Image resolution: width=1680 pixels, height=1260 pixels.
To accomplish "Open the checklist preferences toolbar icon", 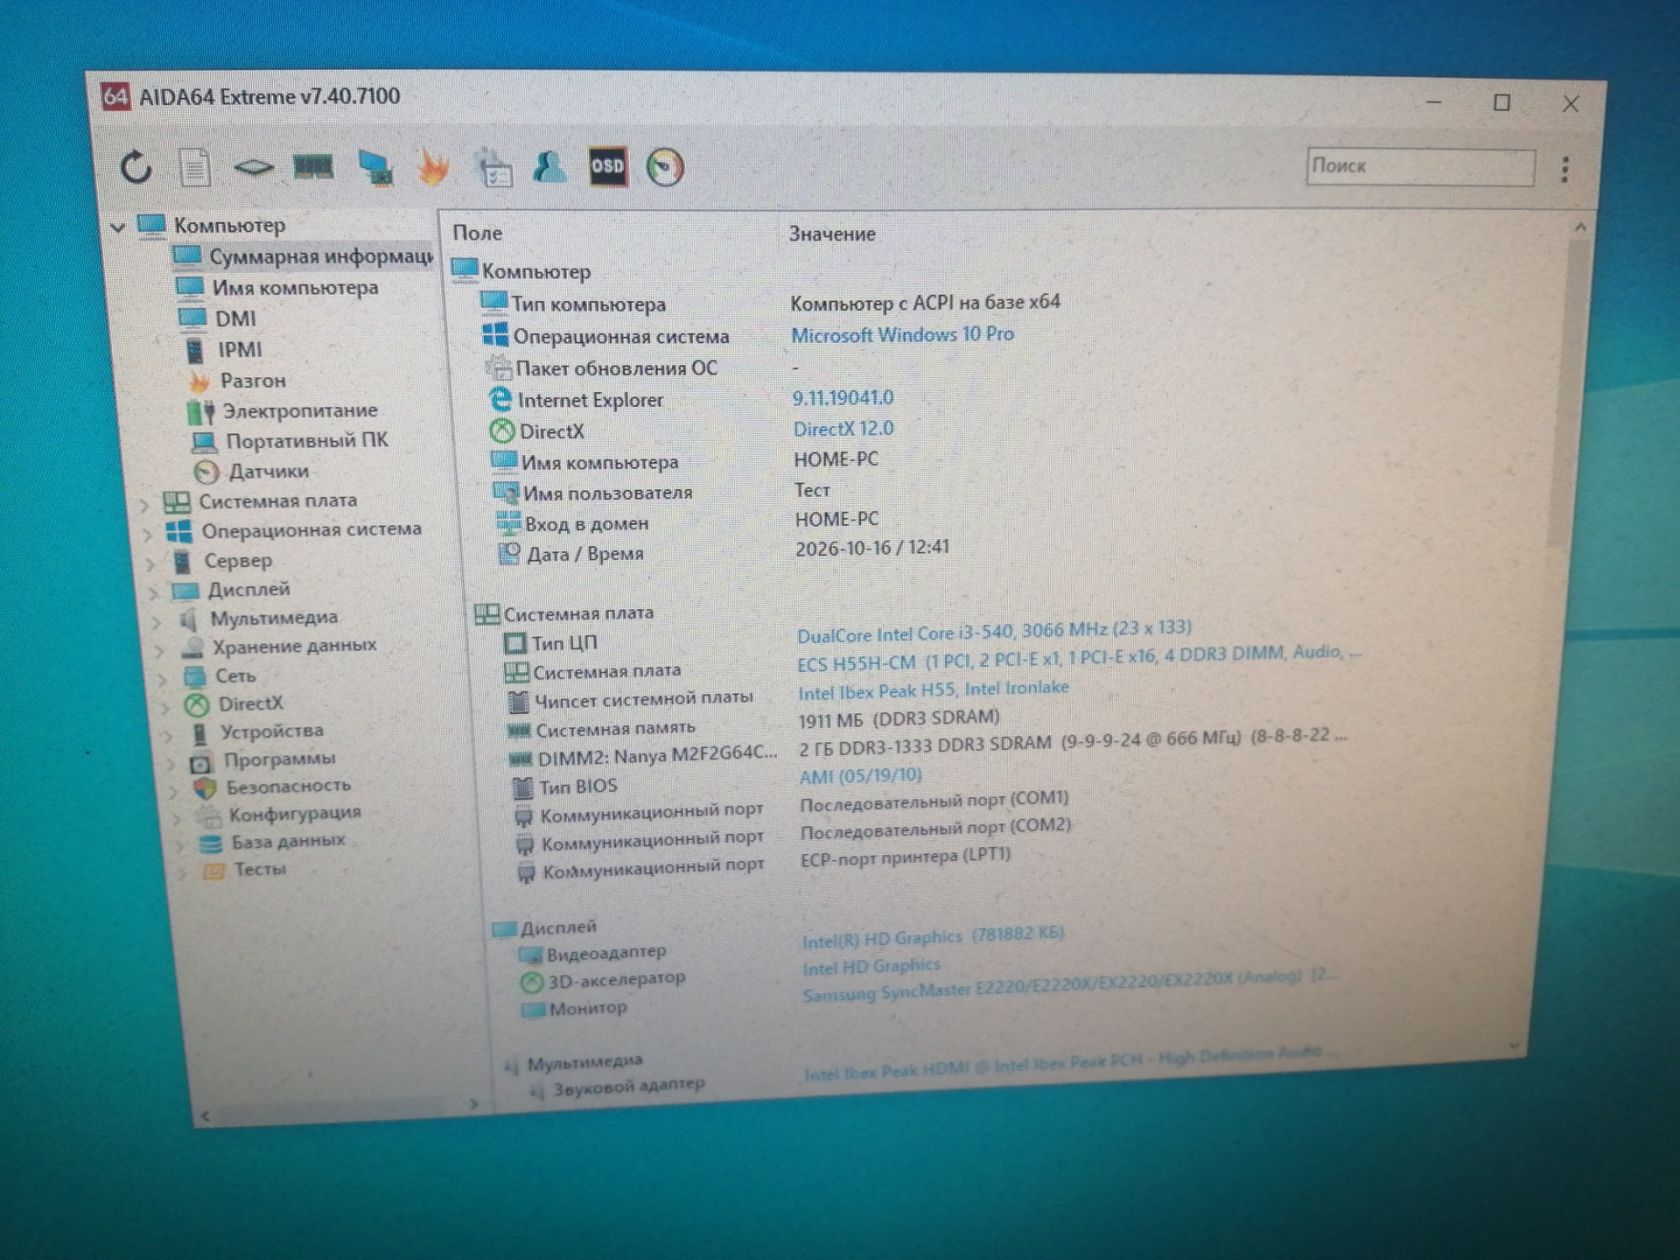I will click(x=493, y=167).
